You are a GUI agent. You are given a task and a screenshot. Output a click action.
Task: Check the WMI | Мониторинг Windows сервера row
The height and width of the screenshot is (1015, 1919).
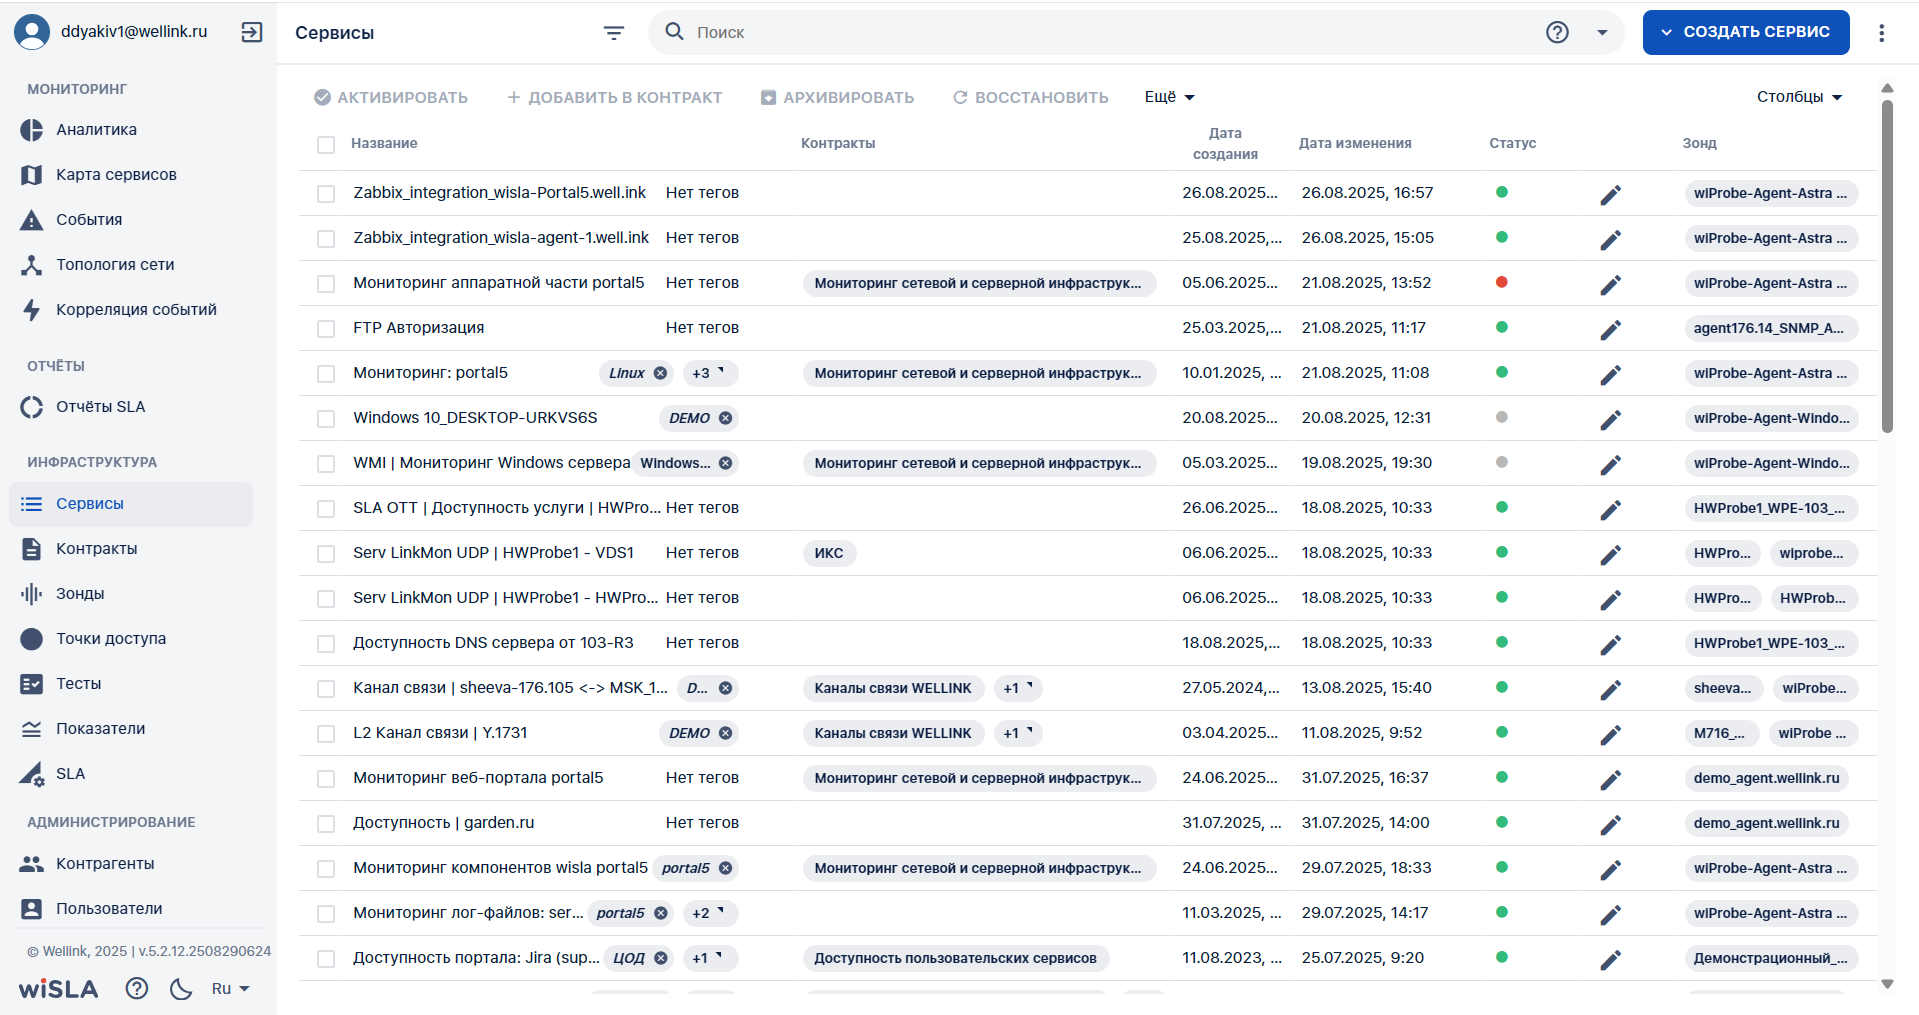pos(326,464)
